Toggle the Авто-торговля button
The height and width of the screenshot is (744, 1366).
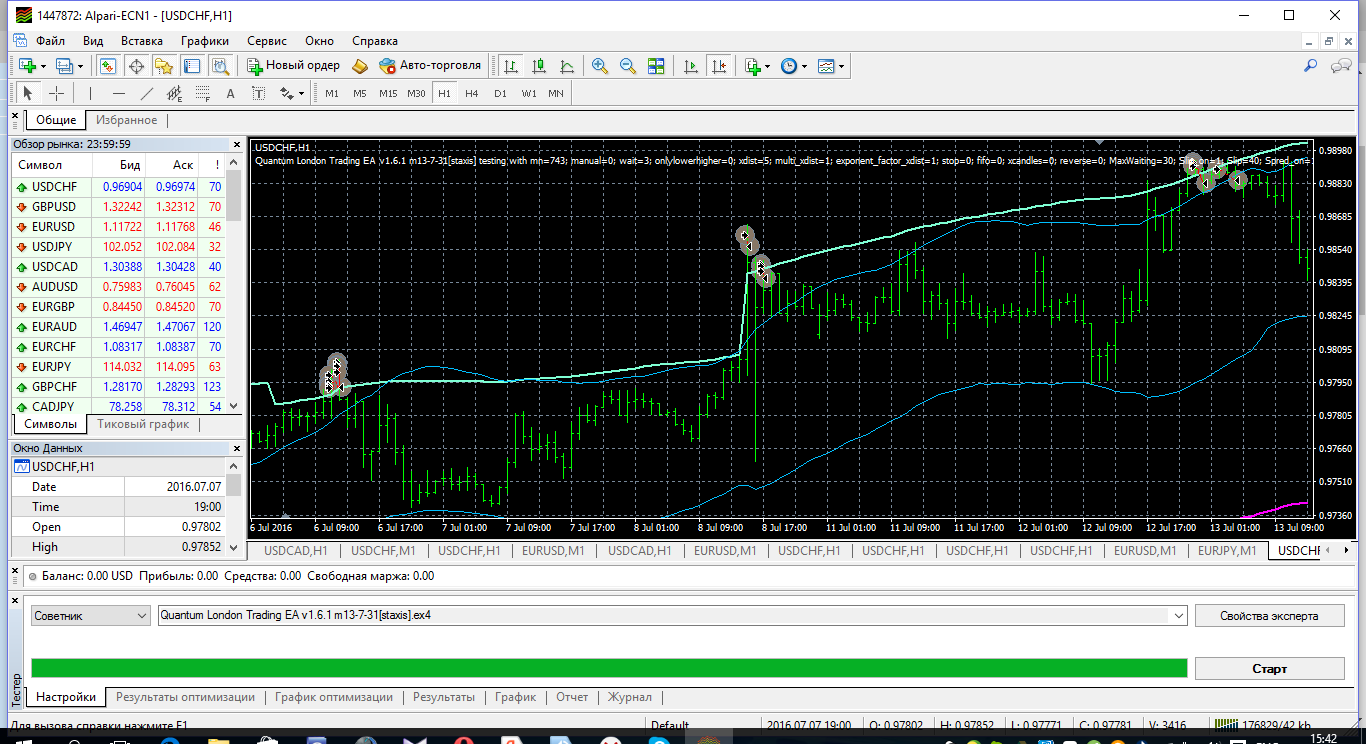(x=430, y=65)
